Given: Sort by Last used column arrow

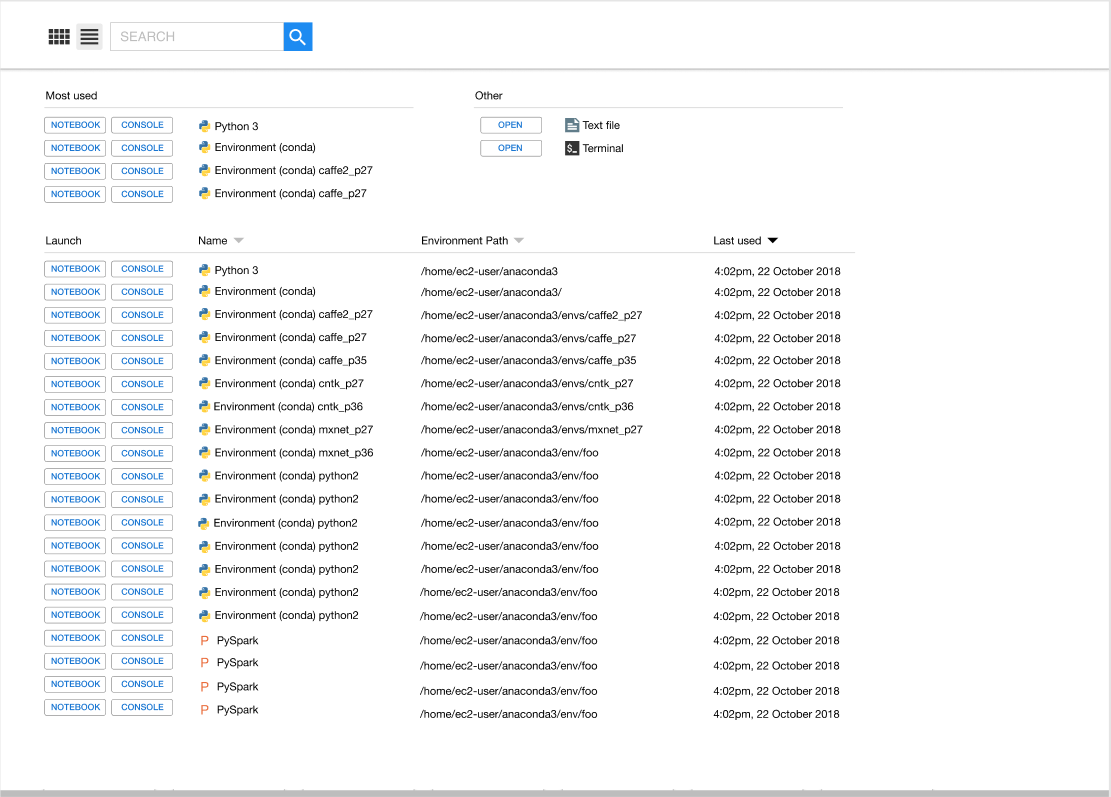Looking at the screenshot, I should pos(772,241).
